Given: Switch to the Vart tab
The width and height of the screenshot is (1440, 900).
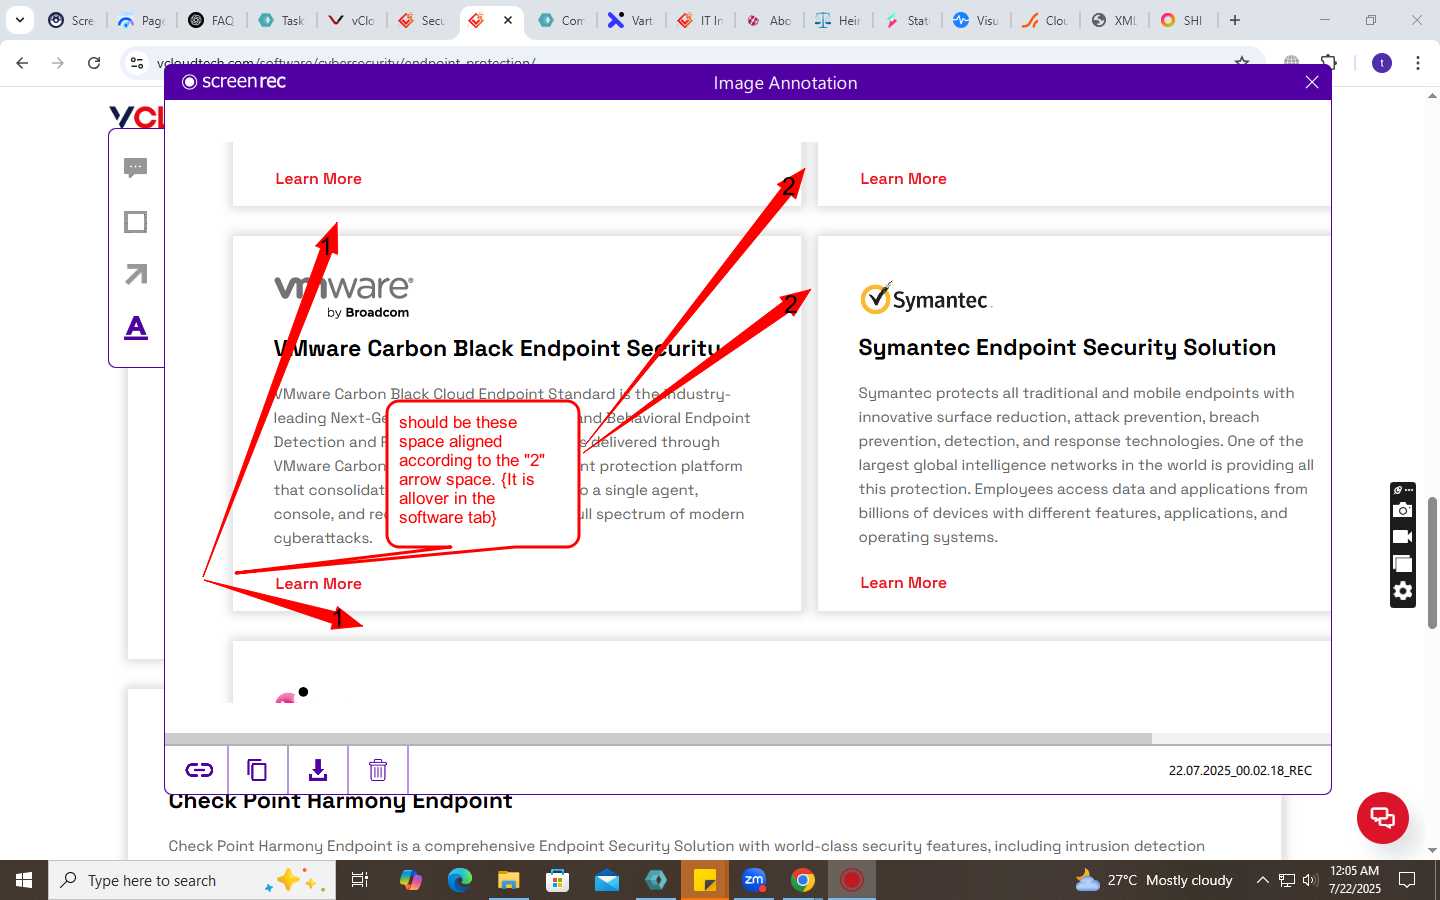Looking at the screenshot, I should 631,20.
